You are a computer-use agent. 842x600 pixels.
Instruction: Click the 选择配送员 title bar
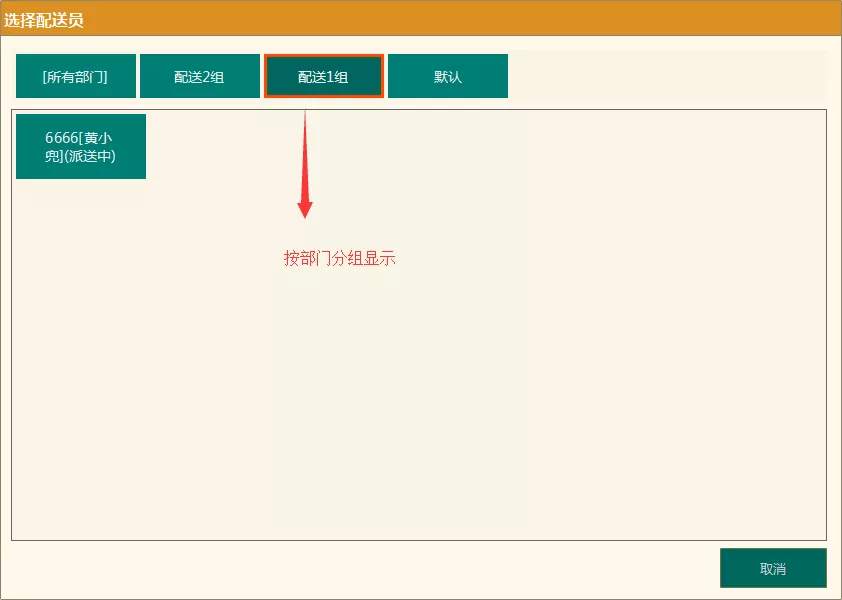point(420,19)
